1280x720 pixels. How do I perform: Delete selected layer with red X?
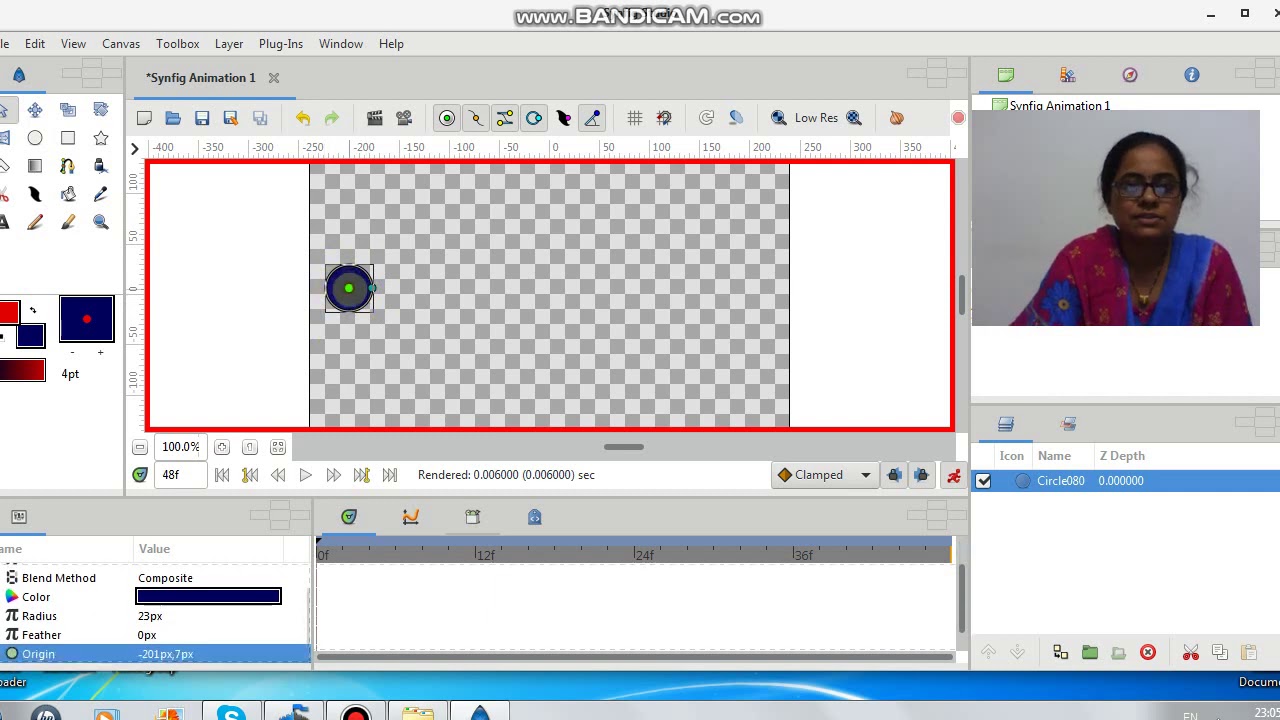coord(1148,653)
